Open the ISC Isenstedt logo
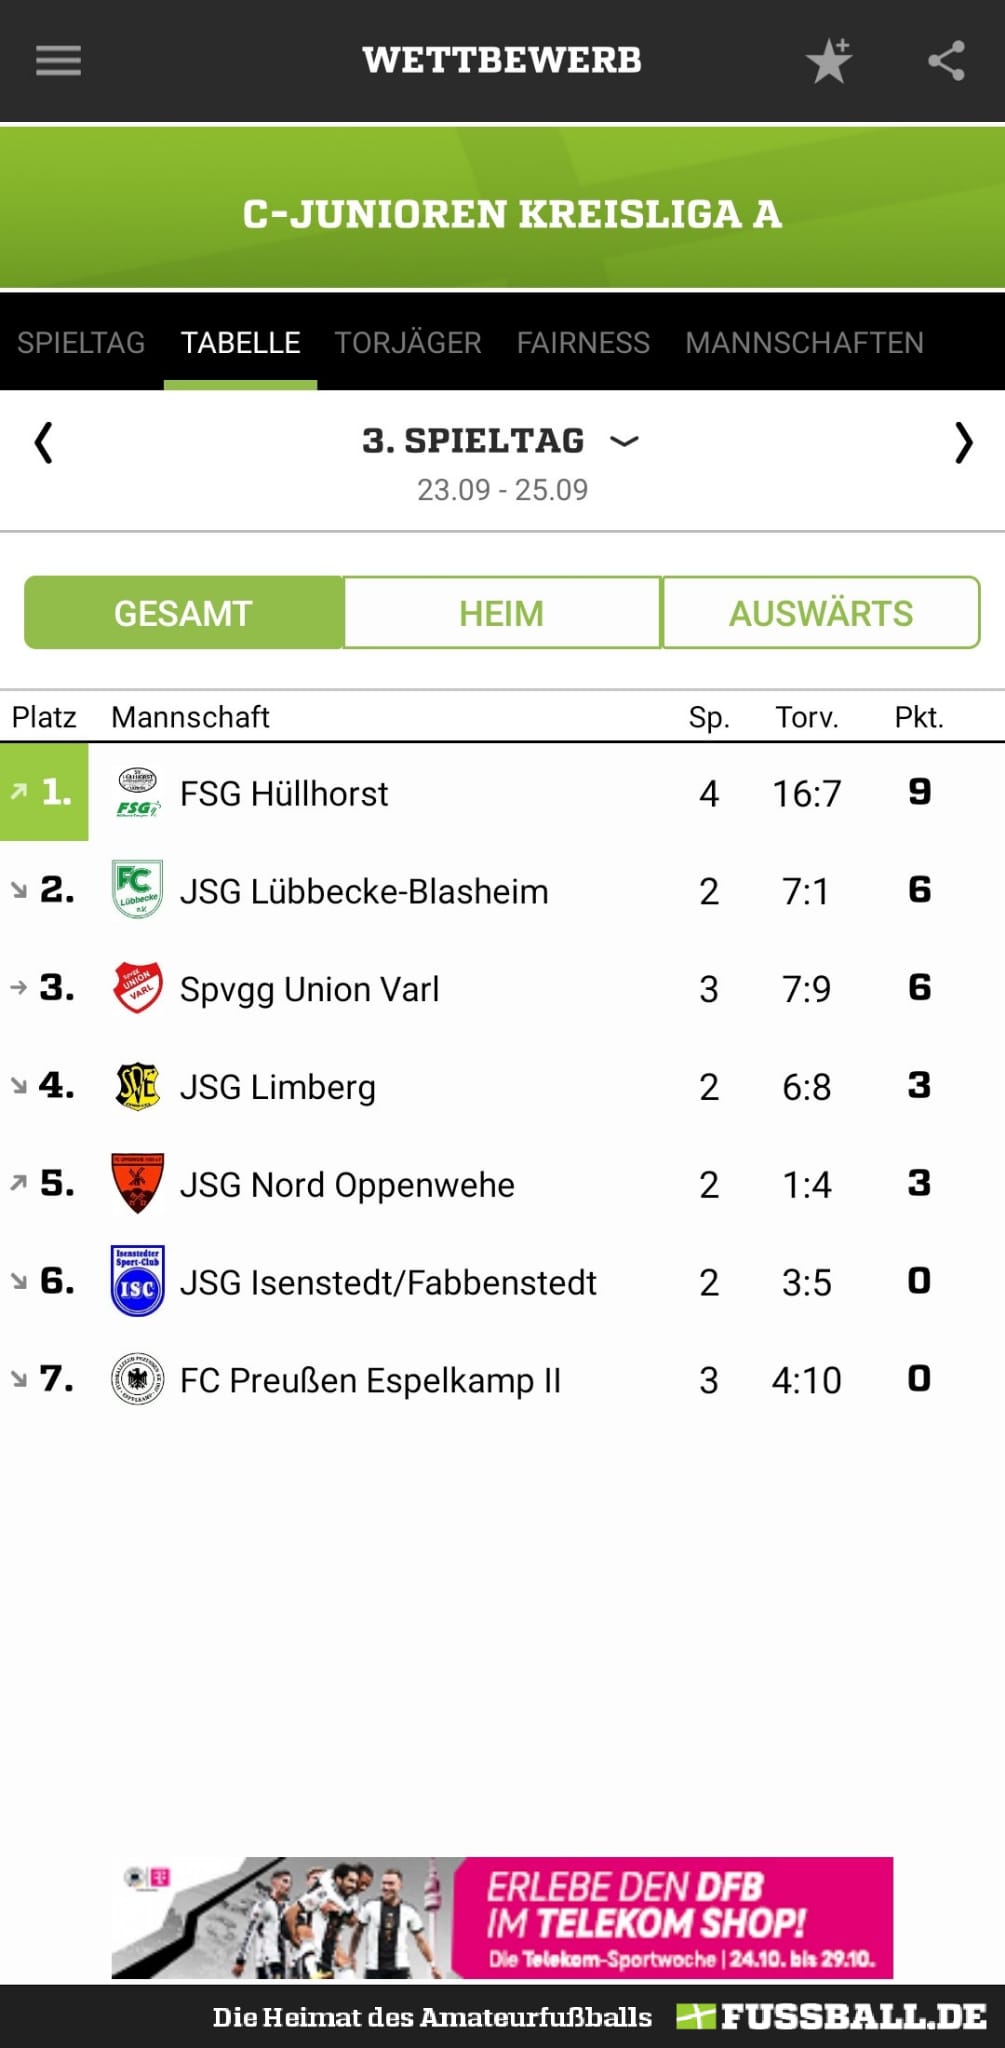This screenshot has height=2048, width=1005. pyautogui.click(x=138, y=1281)
